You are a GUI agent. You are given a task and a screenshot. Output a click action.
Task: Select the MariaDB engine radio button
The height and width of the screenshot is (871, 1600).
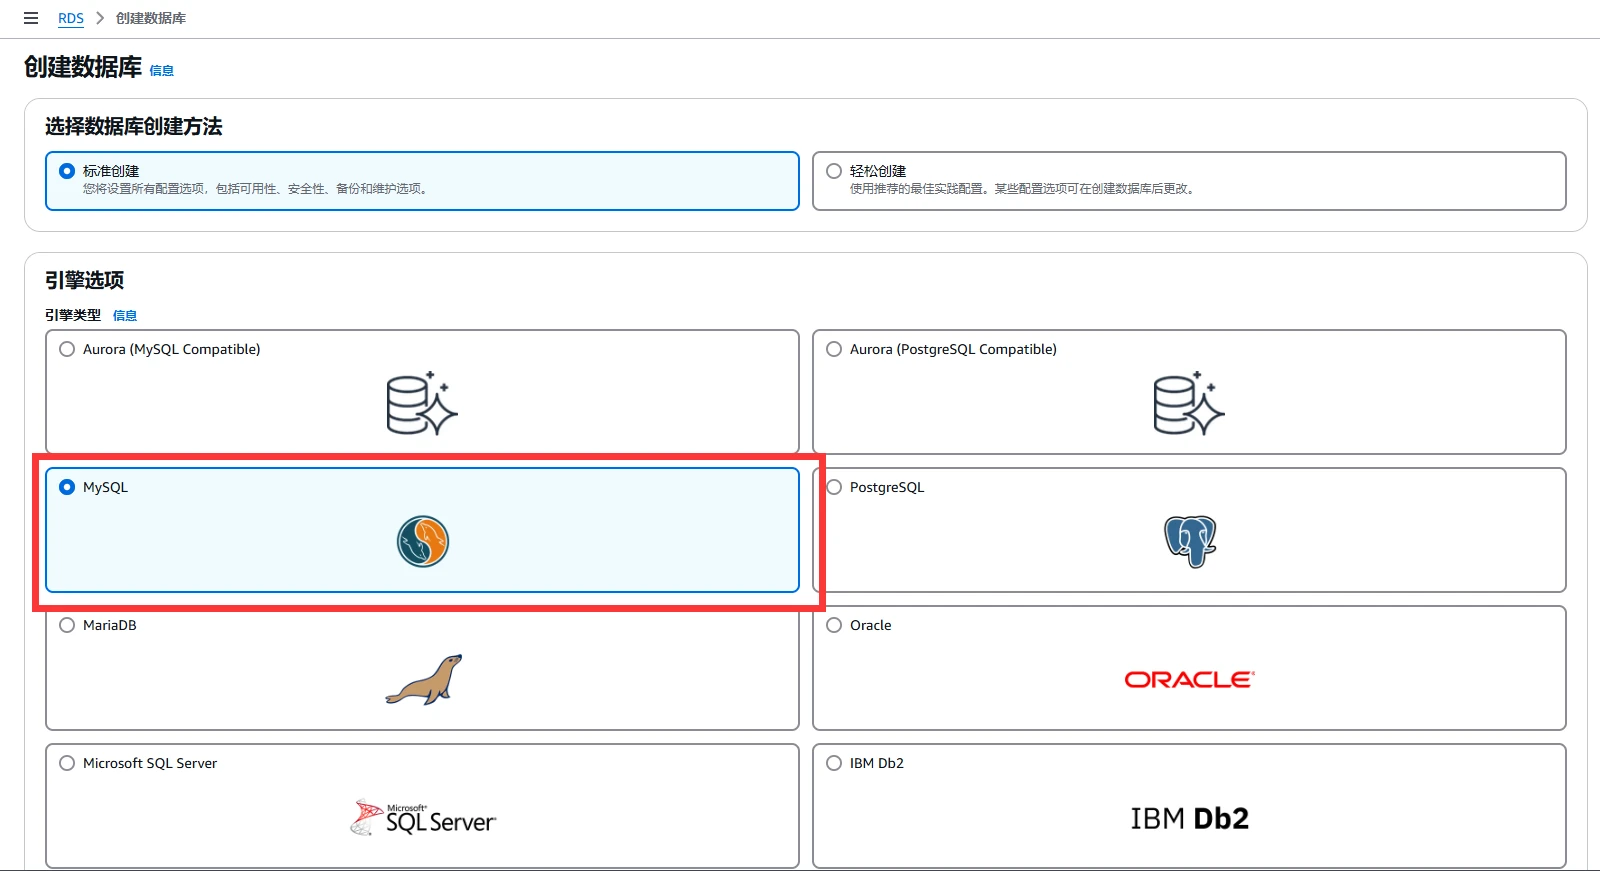[67, 625]
